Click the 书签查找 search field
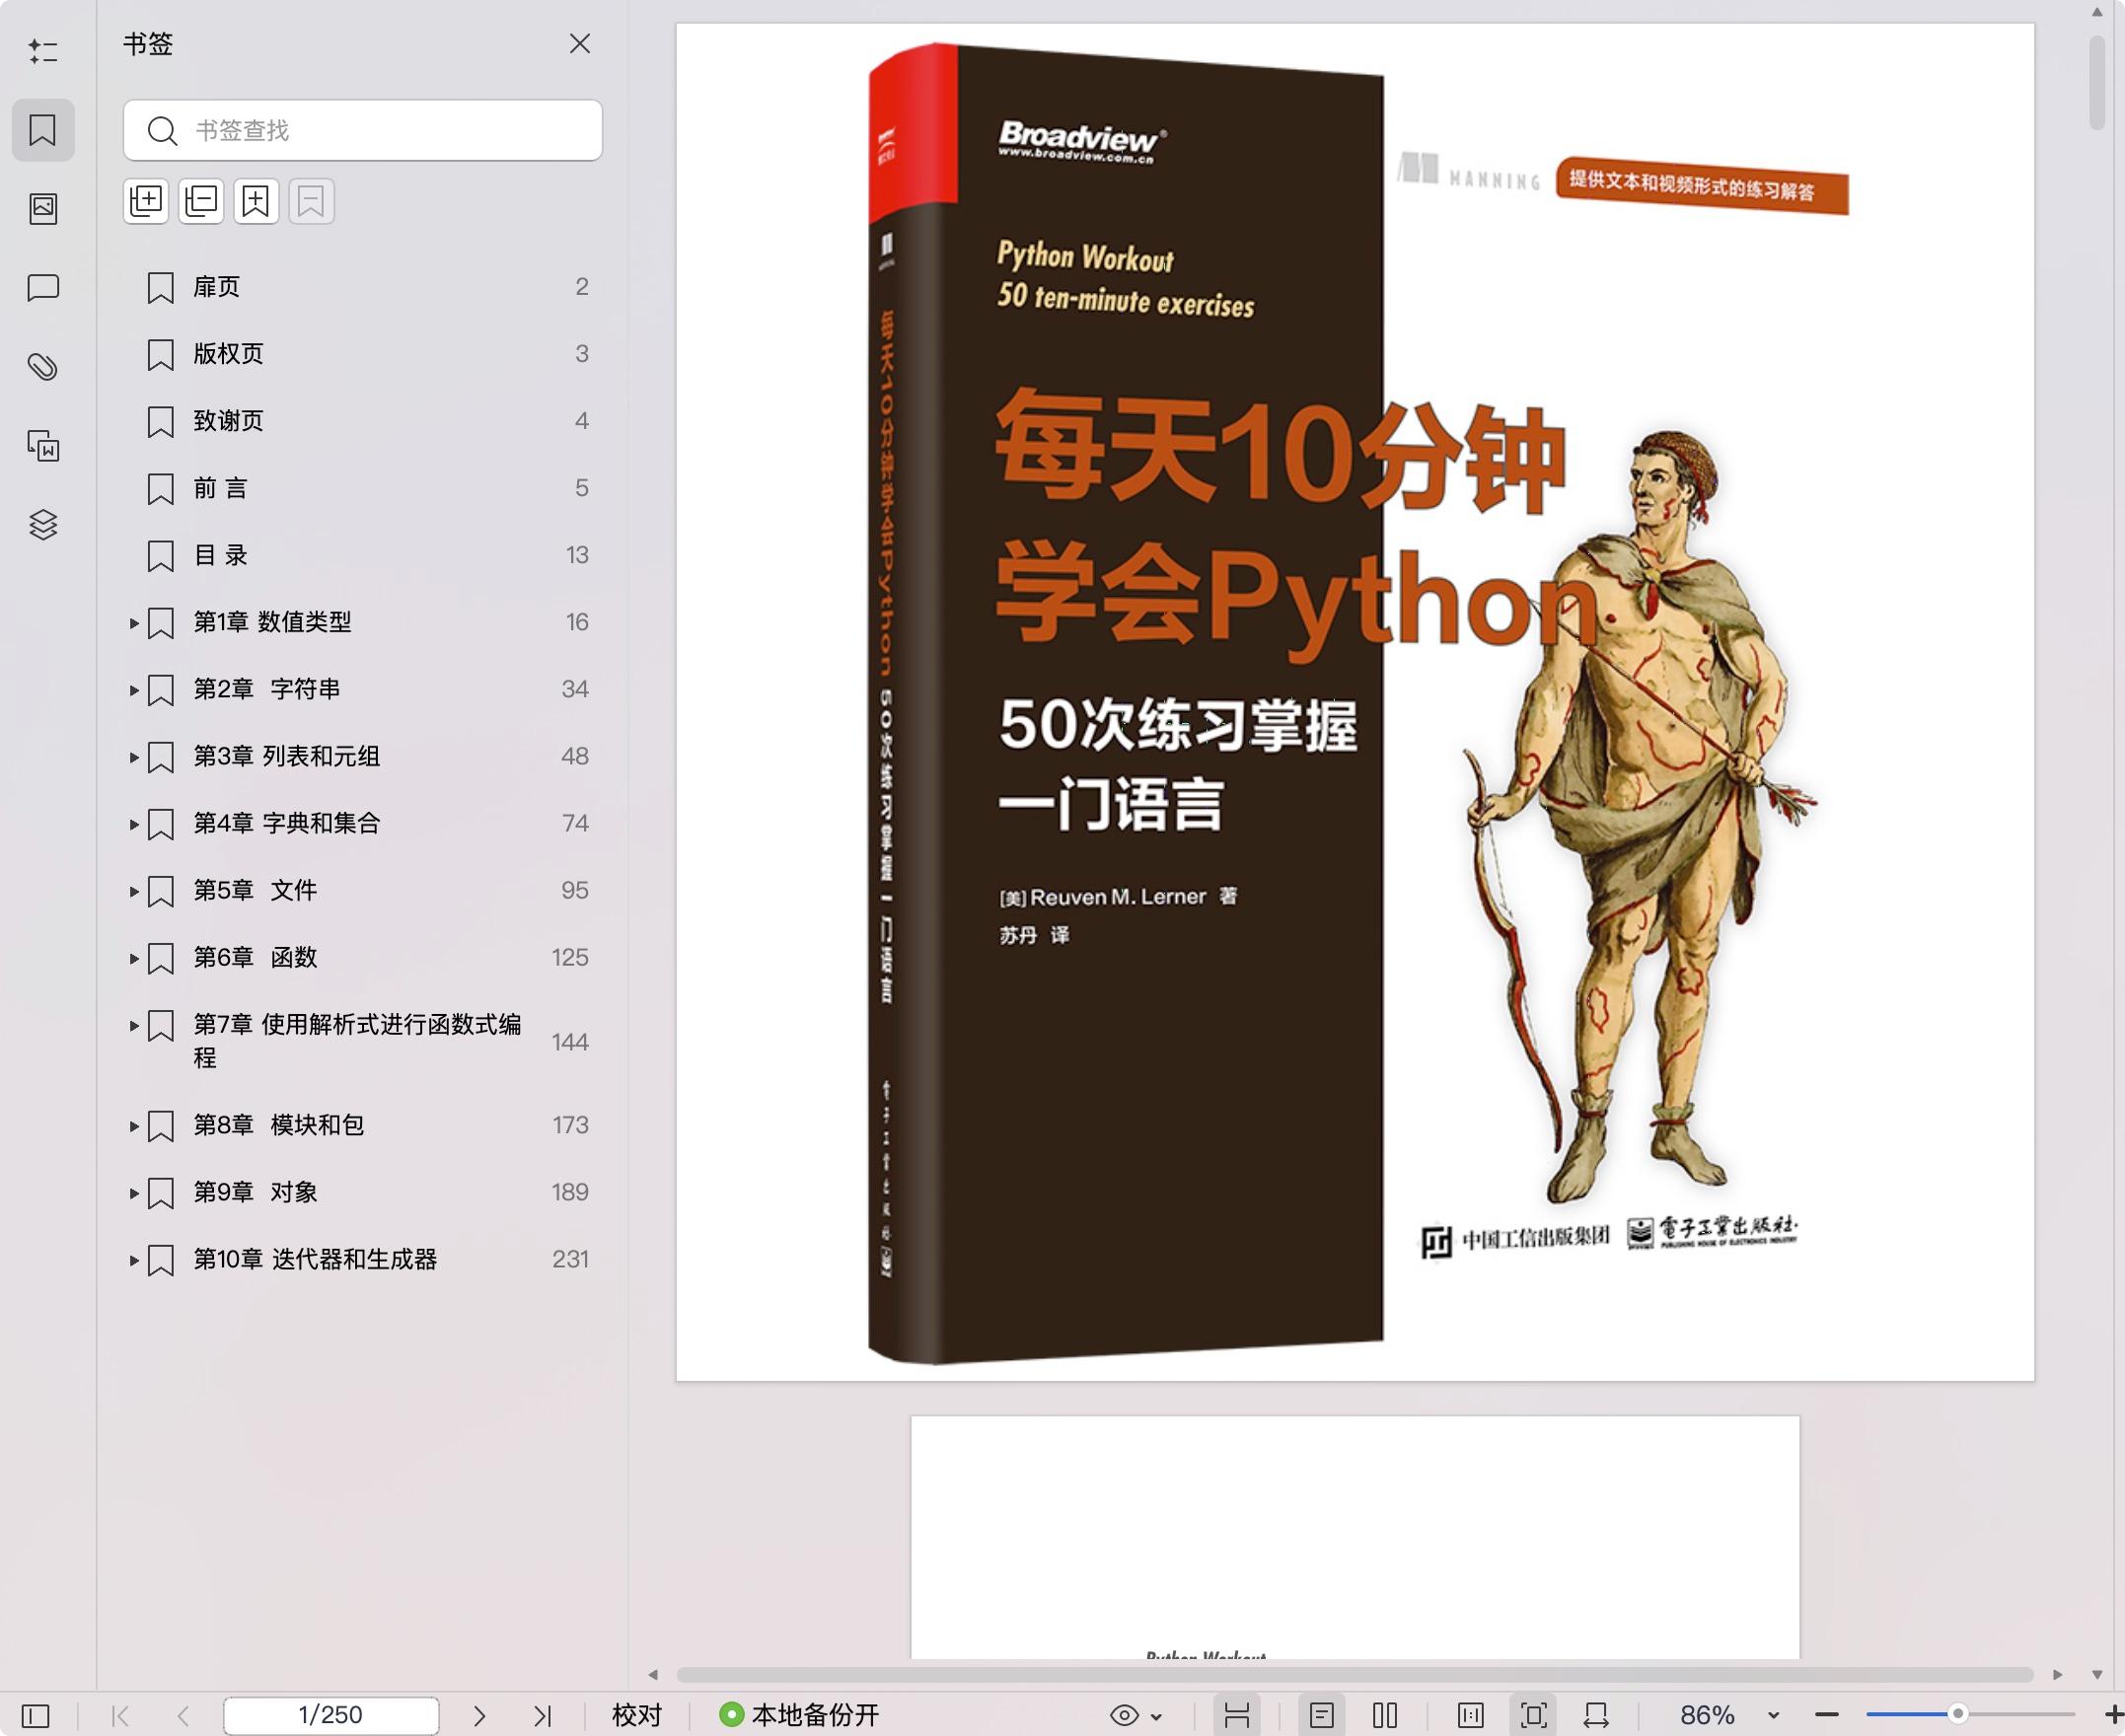The width and height of the screenshot is (2125, 1736). pos(363,130)
